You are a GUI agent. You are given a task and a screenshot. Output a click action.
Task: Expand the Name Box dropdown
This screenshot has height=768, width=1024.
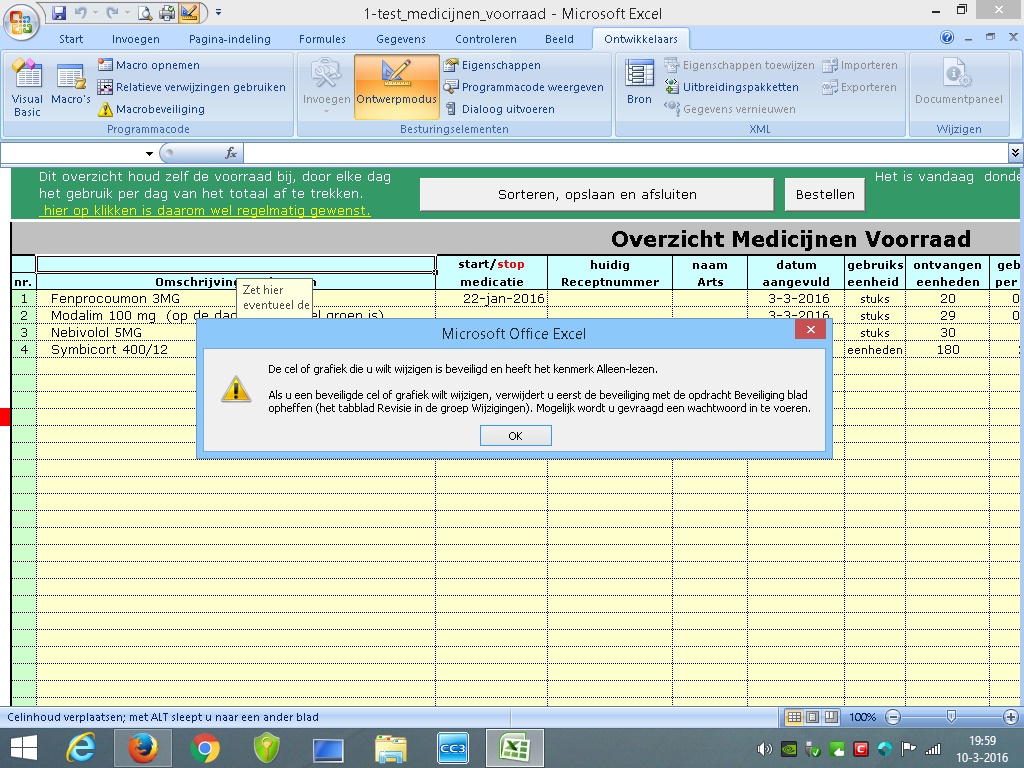149,153
